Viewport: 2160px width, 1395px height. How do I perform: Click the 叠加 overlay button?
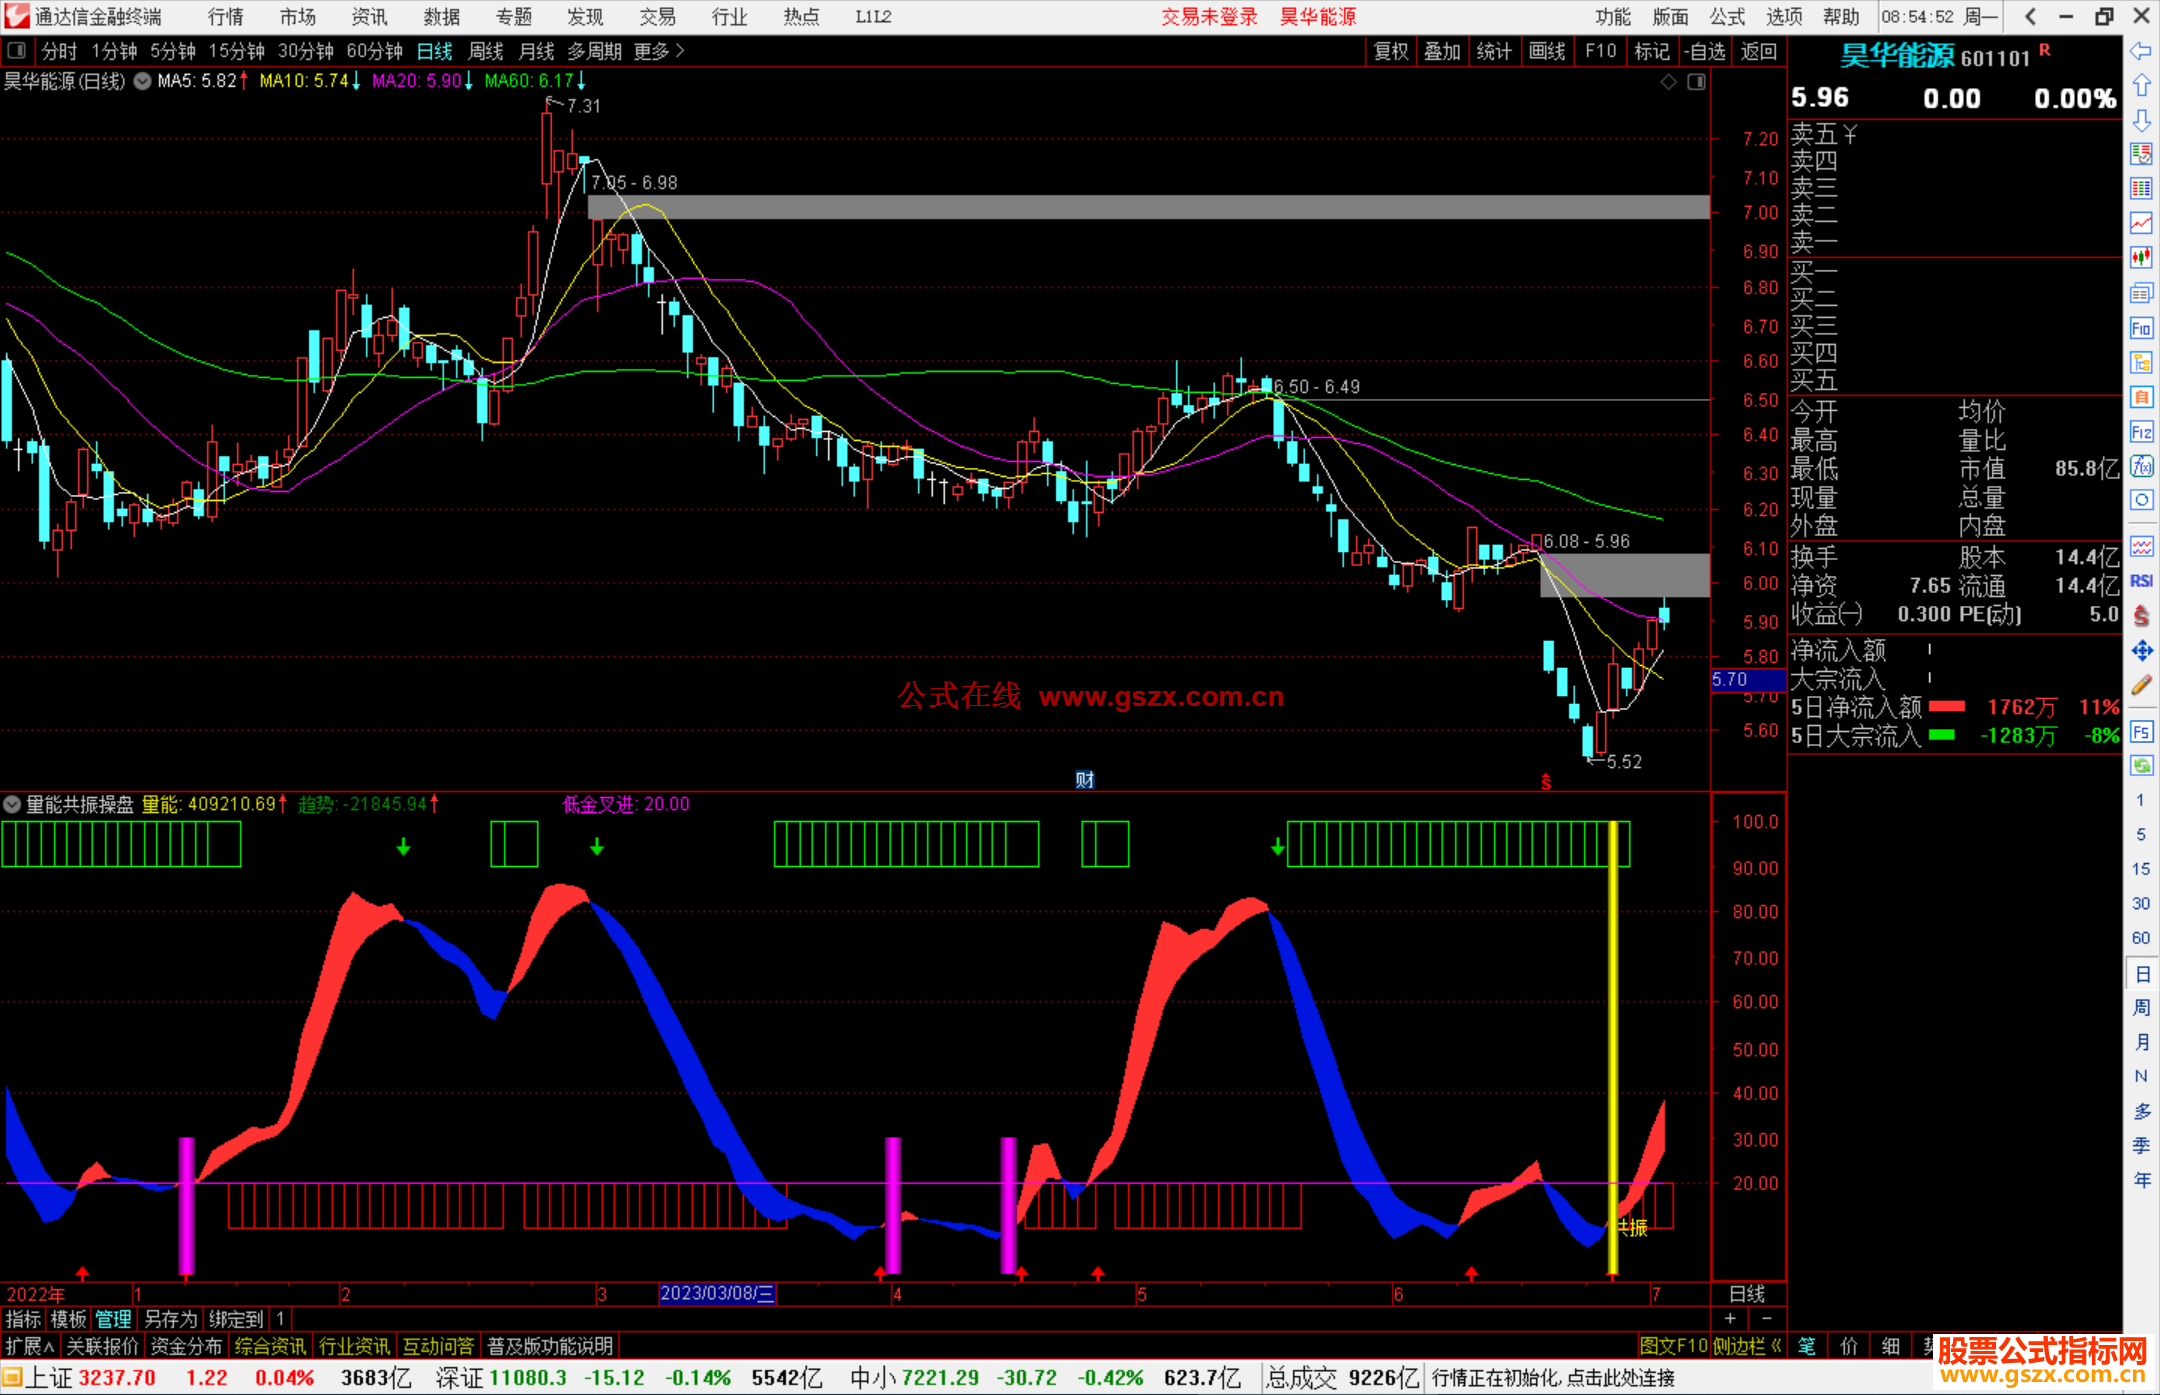1442,51
